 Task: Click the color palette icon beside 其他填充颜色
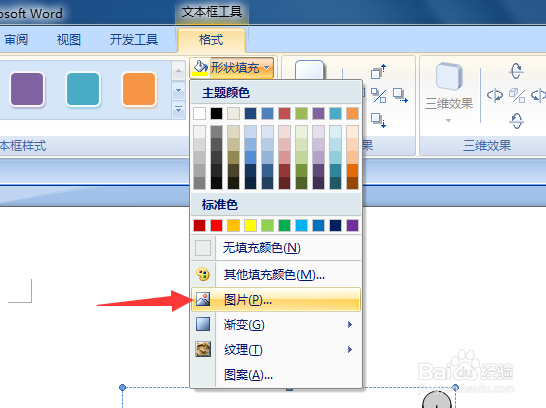click(203, 274)
